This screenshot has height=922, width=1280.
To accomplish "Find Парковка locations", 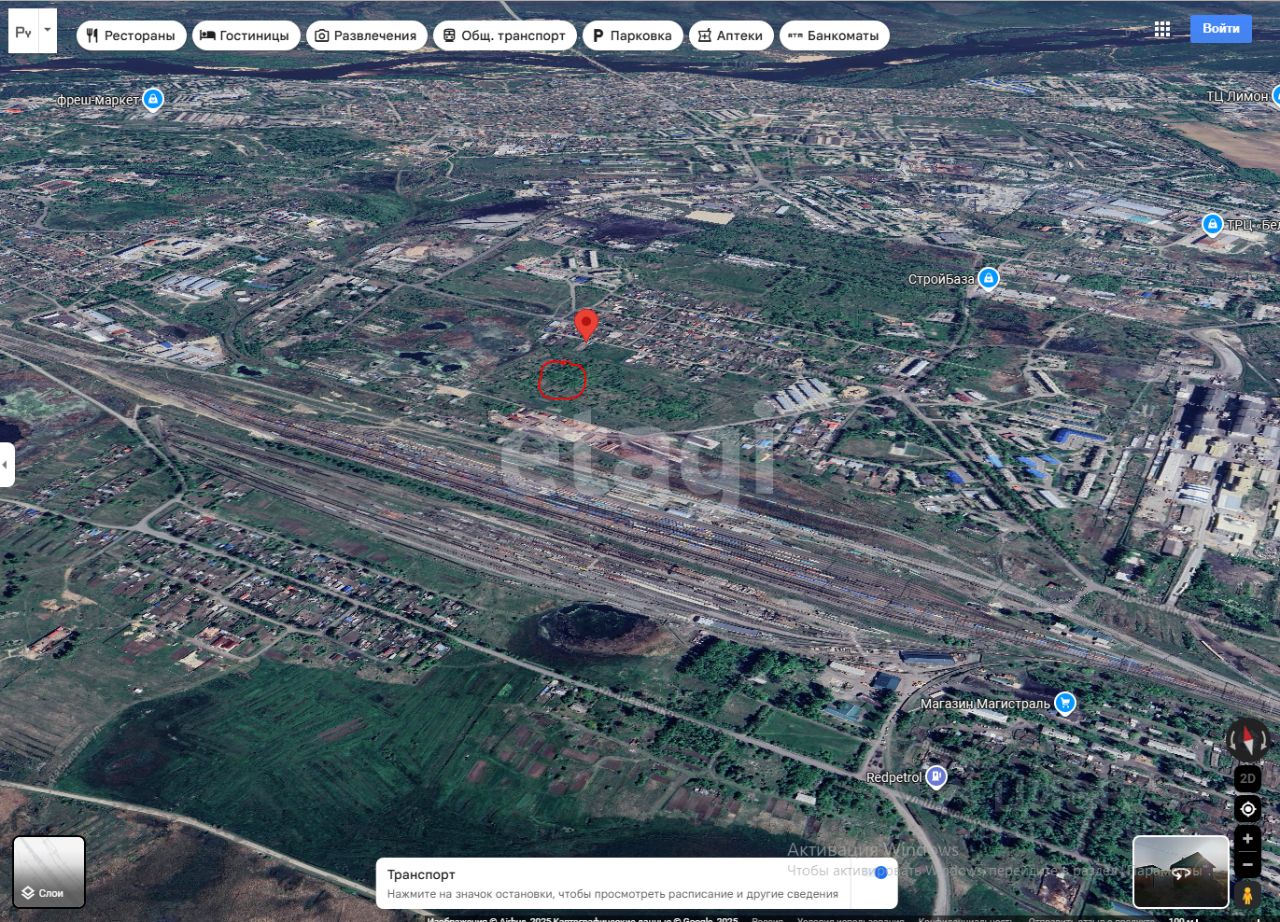I will 632,36.
